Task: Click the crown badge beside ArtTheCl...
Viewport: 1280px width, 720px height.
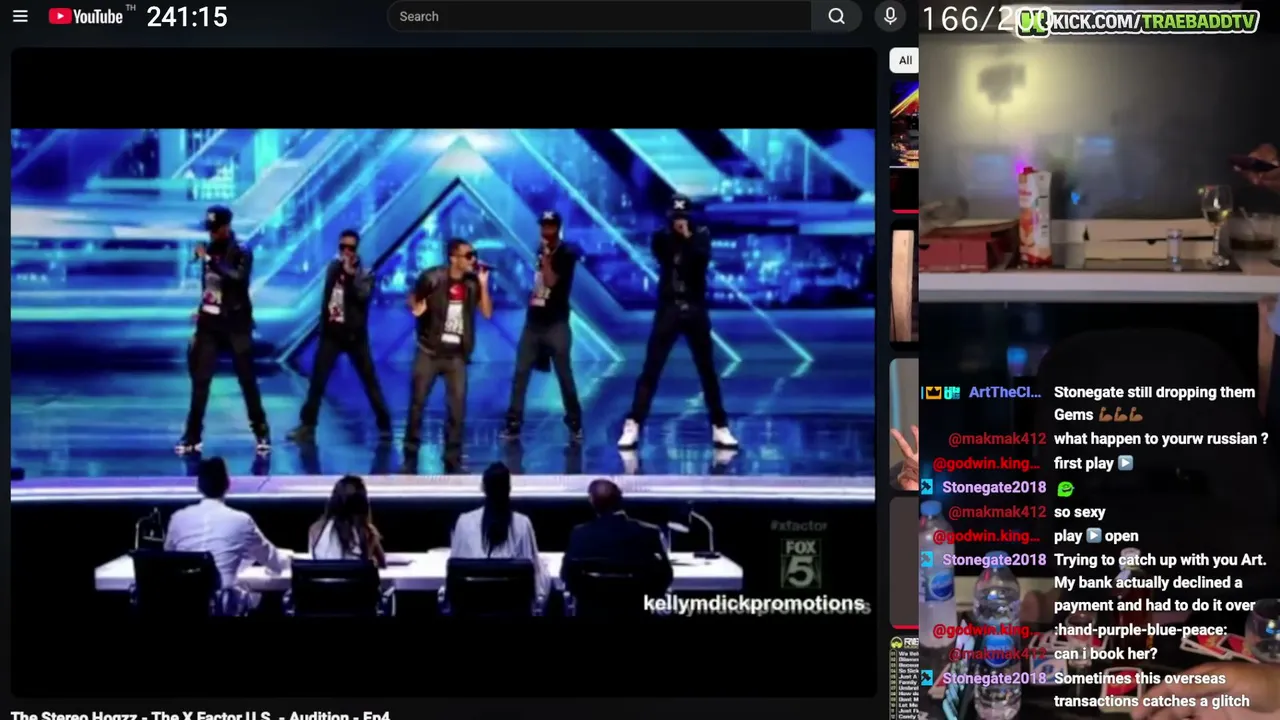Action: (932, 392)
